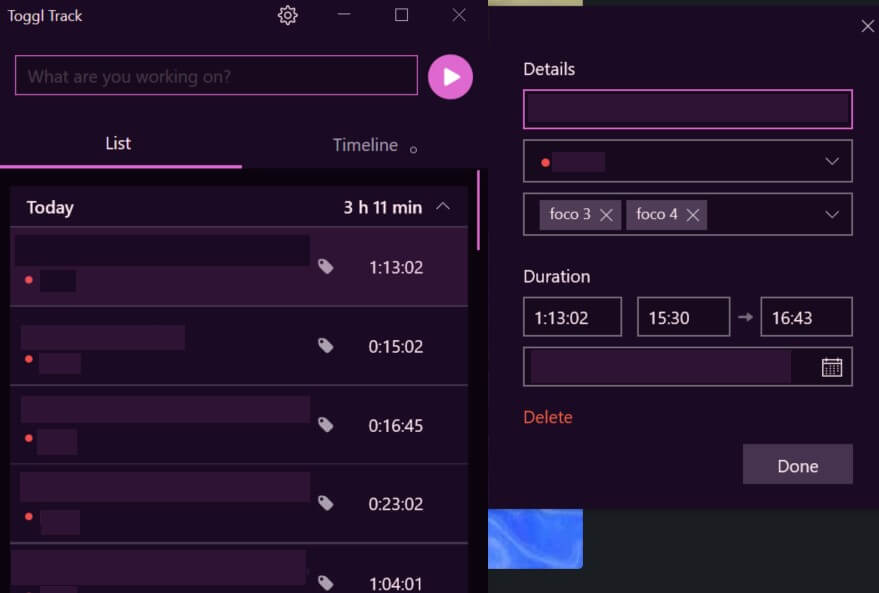Viewport: 879px width, 593px height.
Task: Click the '3 h 11 min' total
Action: 383,207
